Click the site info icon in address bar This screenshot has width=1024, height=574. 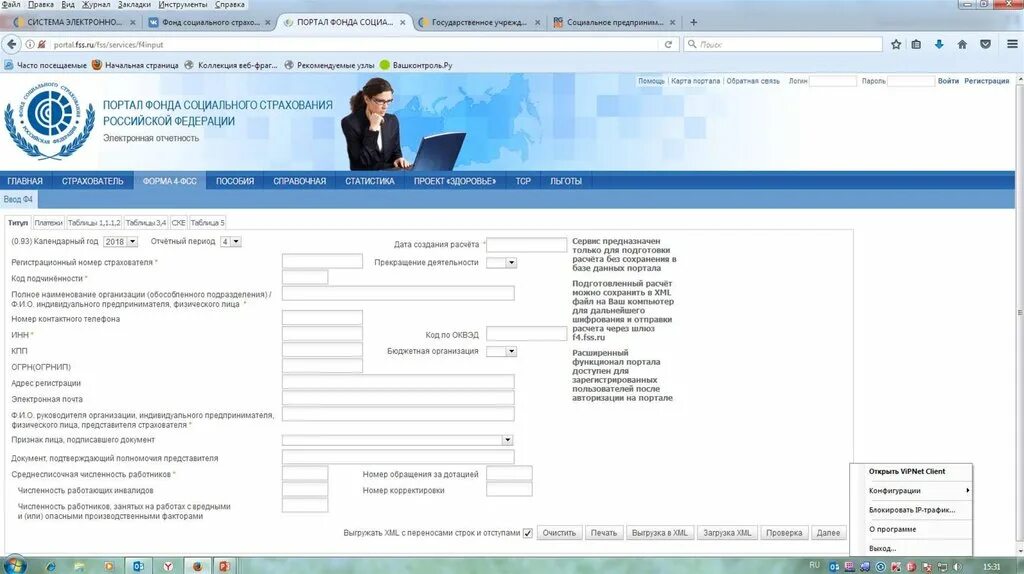pos(29,44)
